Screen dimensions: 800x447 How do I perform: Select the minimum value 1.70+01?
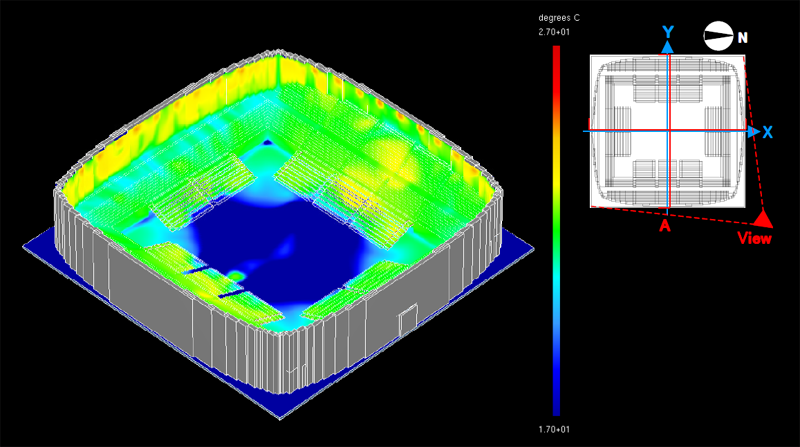554,430
